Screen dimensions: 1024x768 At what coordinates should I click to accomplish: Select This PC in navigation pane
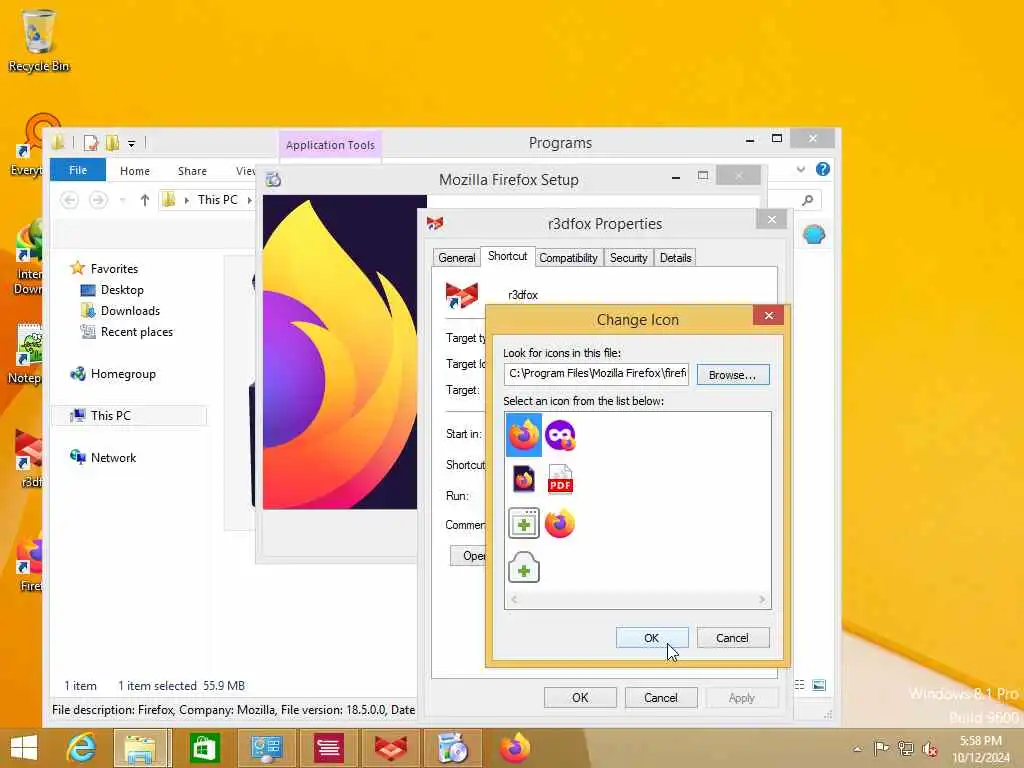[129, 415]
